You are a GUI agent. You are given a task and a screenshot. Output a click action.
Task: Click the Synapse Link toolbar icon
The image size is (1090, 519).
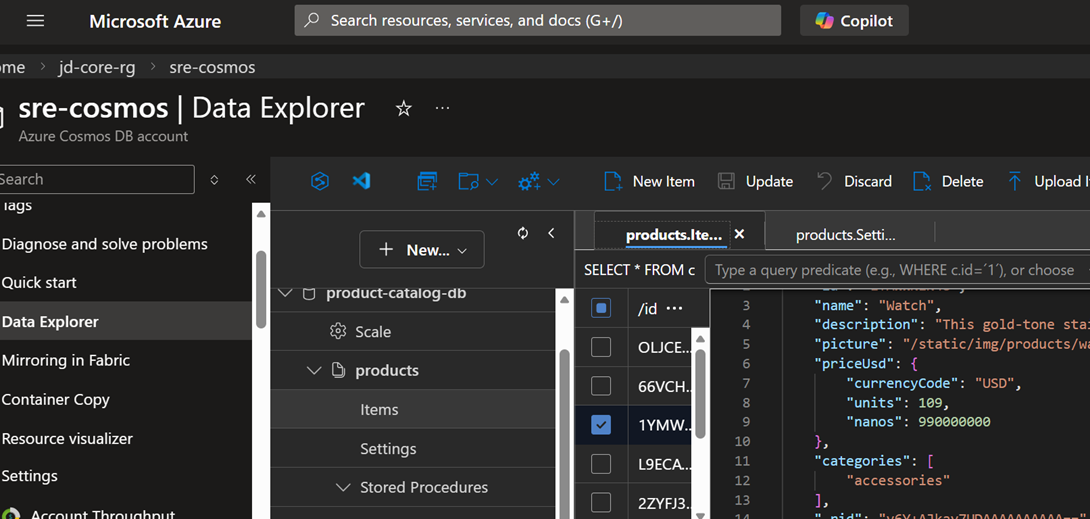point(320,181)
